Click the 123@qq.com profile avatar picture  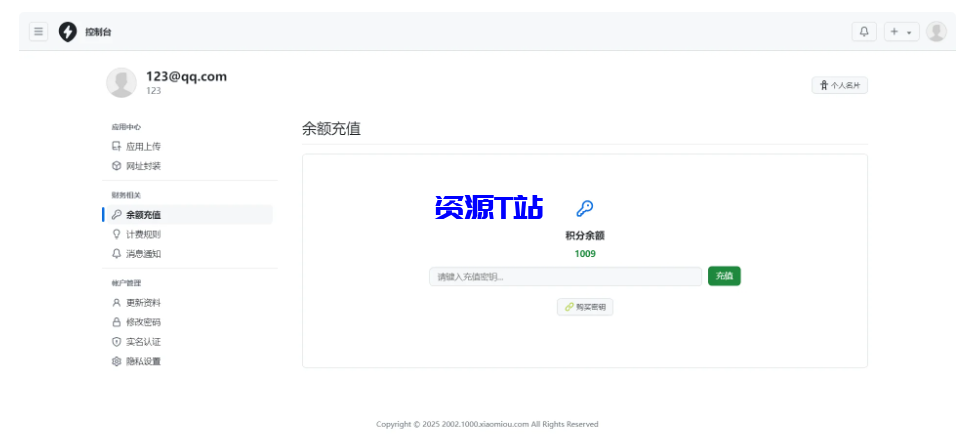pyautogui.click(x=121, y=83)
